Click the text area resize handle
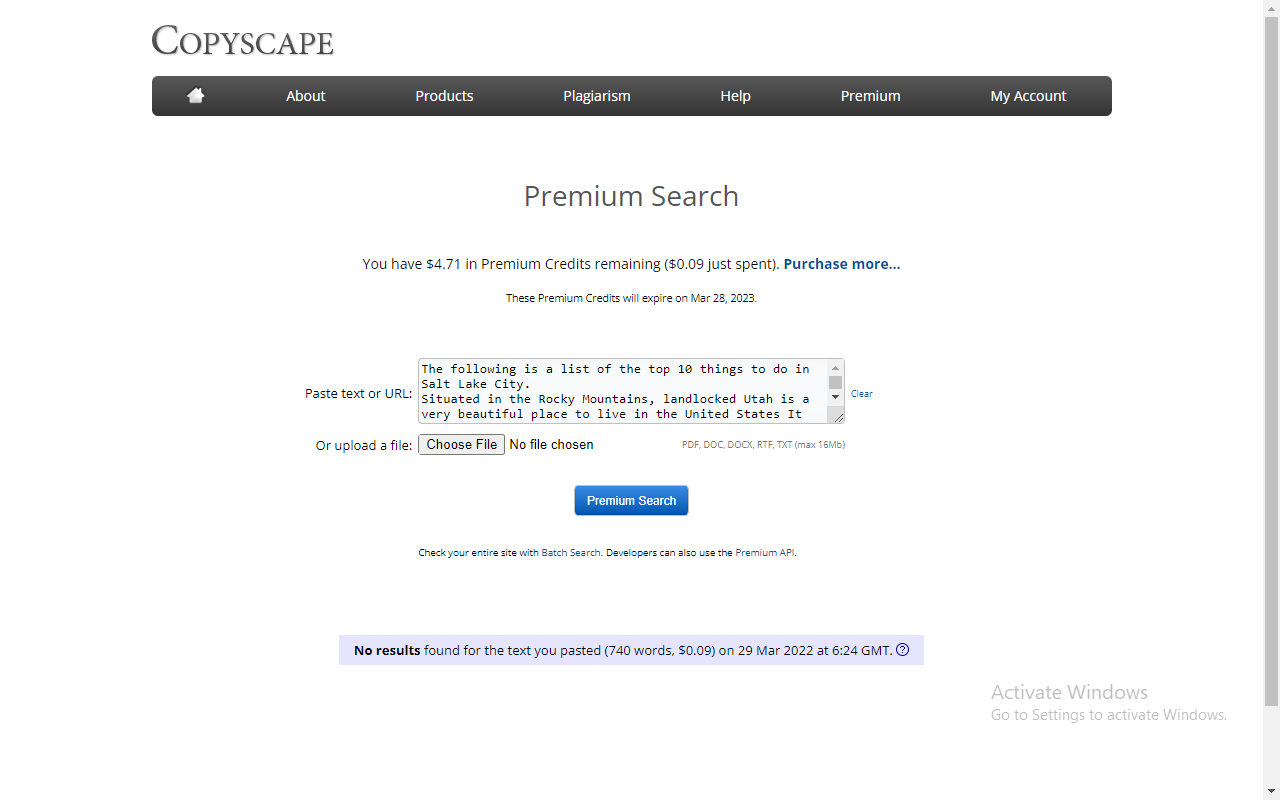Viewport: 1280px width, 800px height. point(838,417)
